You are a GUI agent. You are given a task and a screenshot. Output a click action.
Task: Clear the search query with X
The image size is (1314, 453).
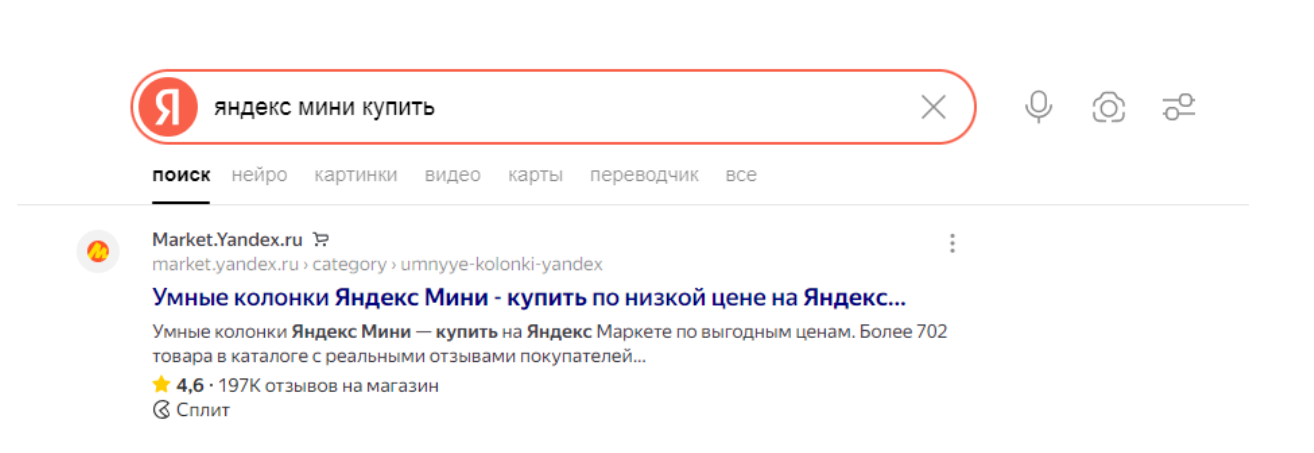[x=933, y=107]
